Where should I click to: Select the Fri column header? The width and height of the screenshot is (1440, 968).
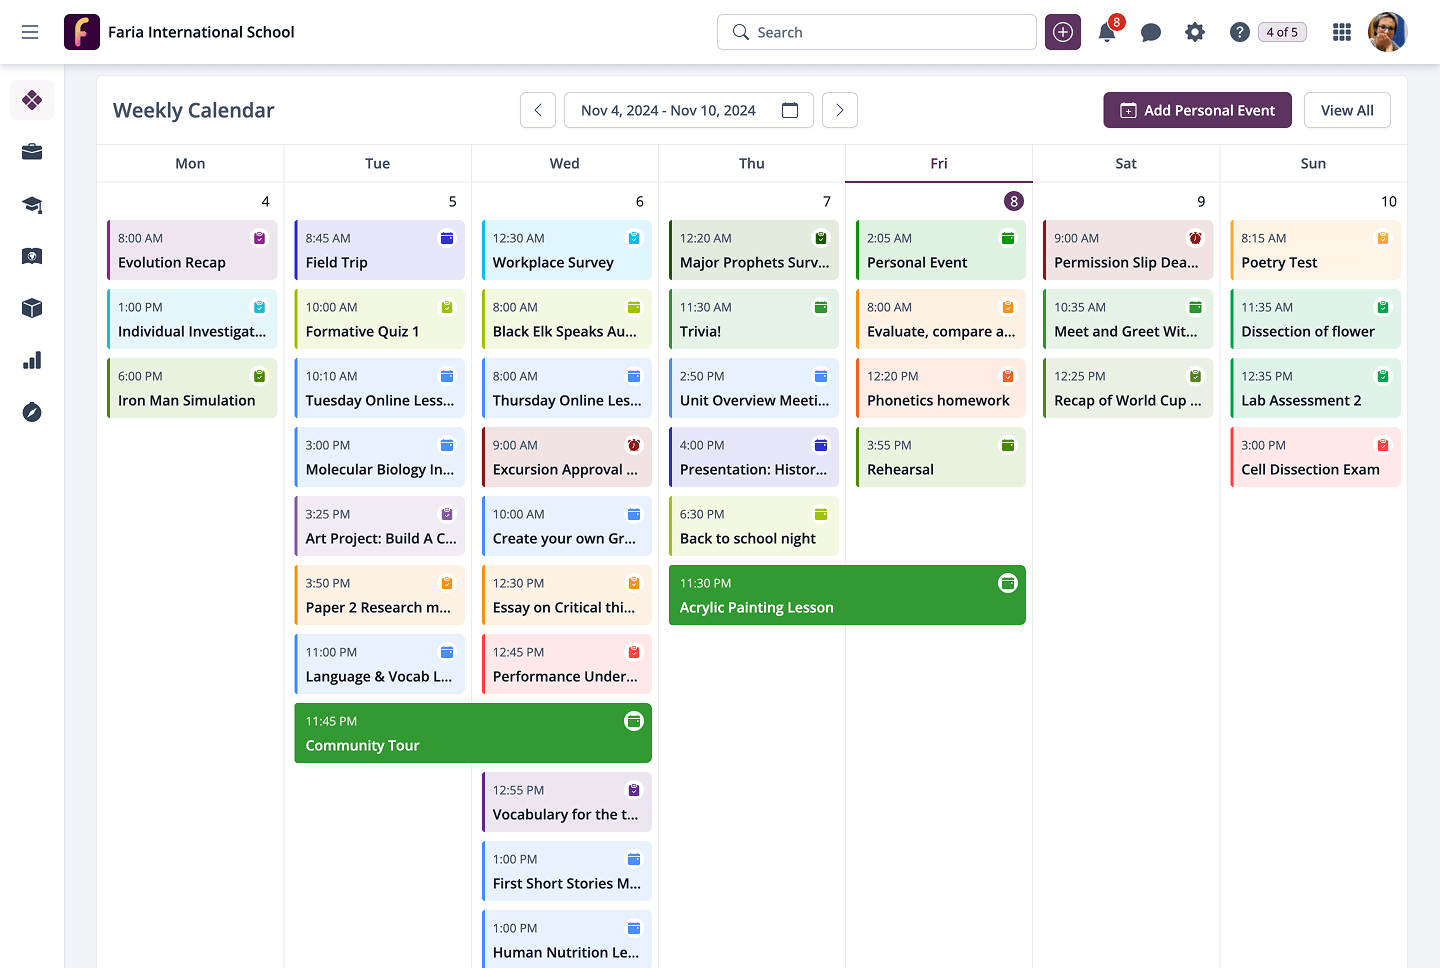pyautogui.click(x=938, y=164)
